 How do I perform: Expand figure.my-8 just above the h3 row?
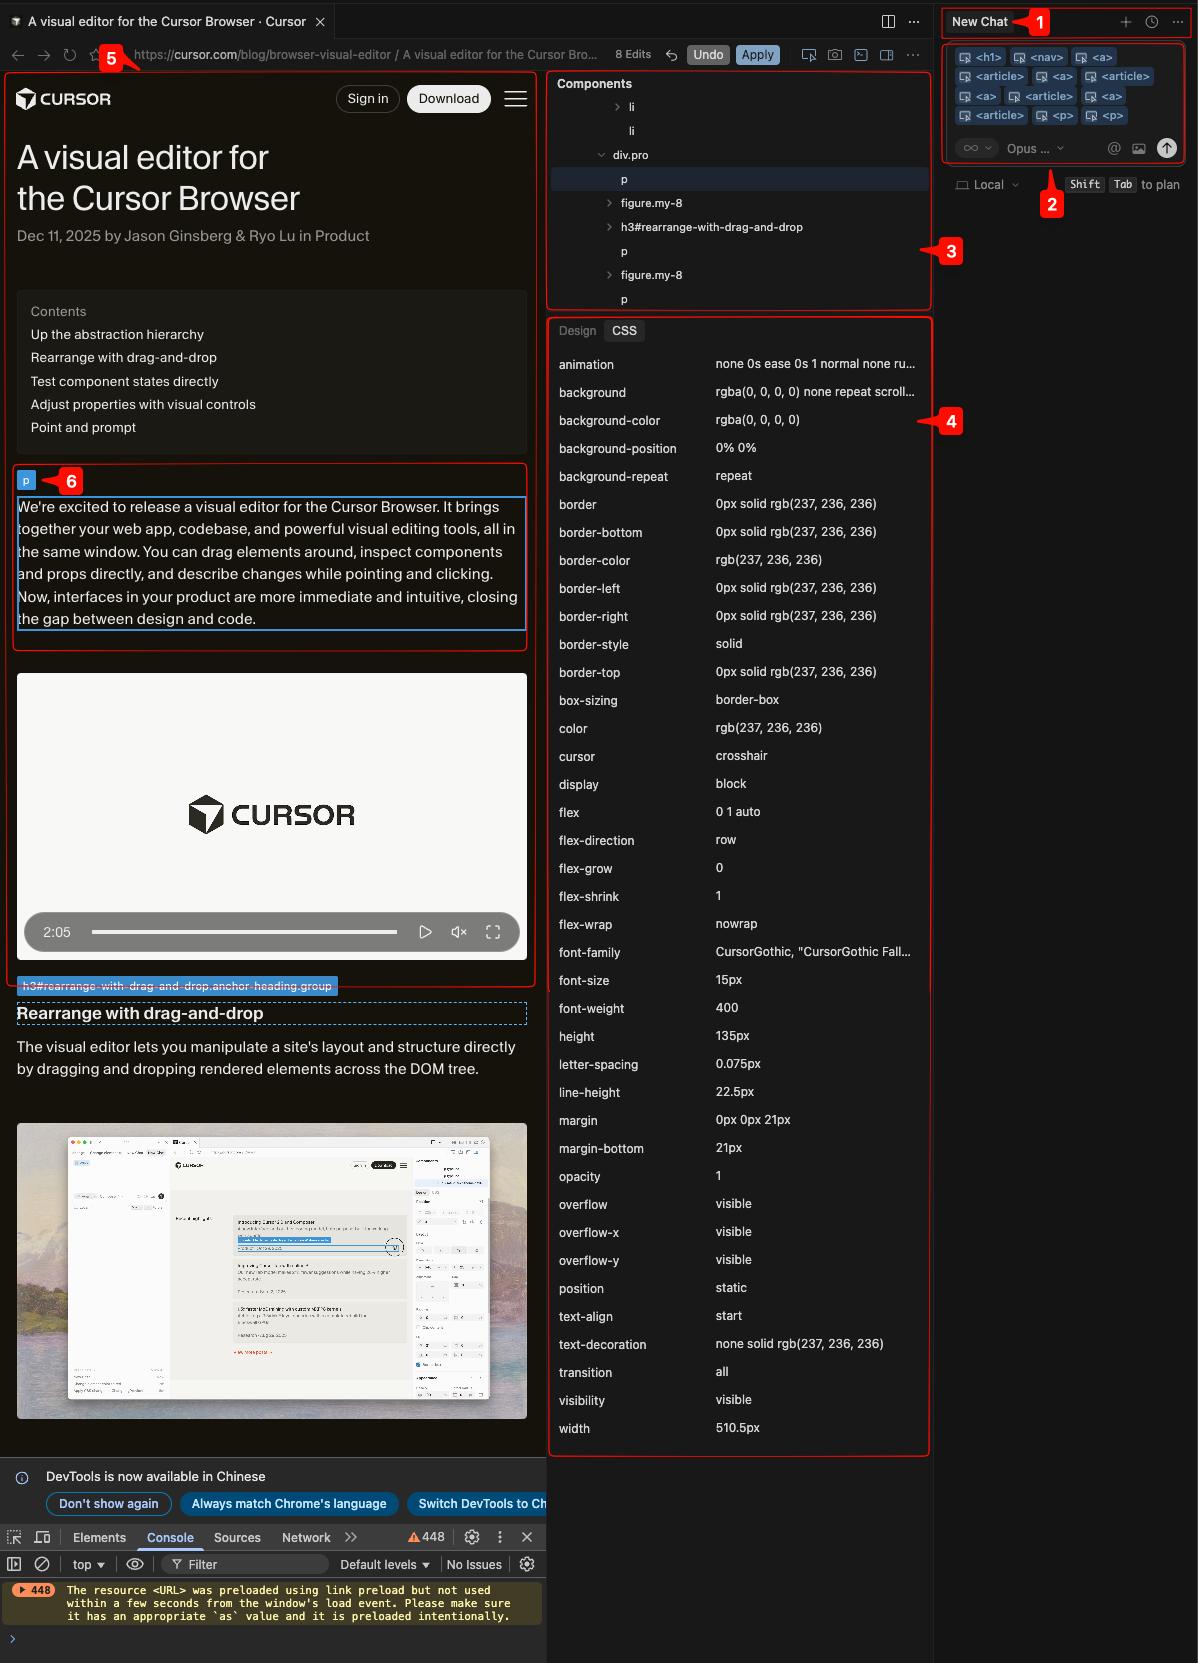(x=609, y=203)
